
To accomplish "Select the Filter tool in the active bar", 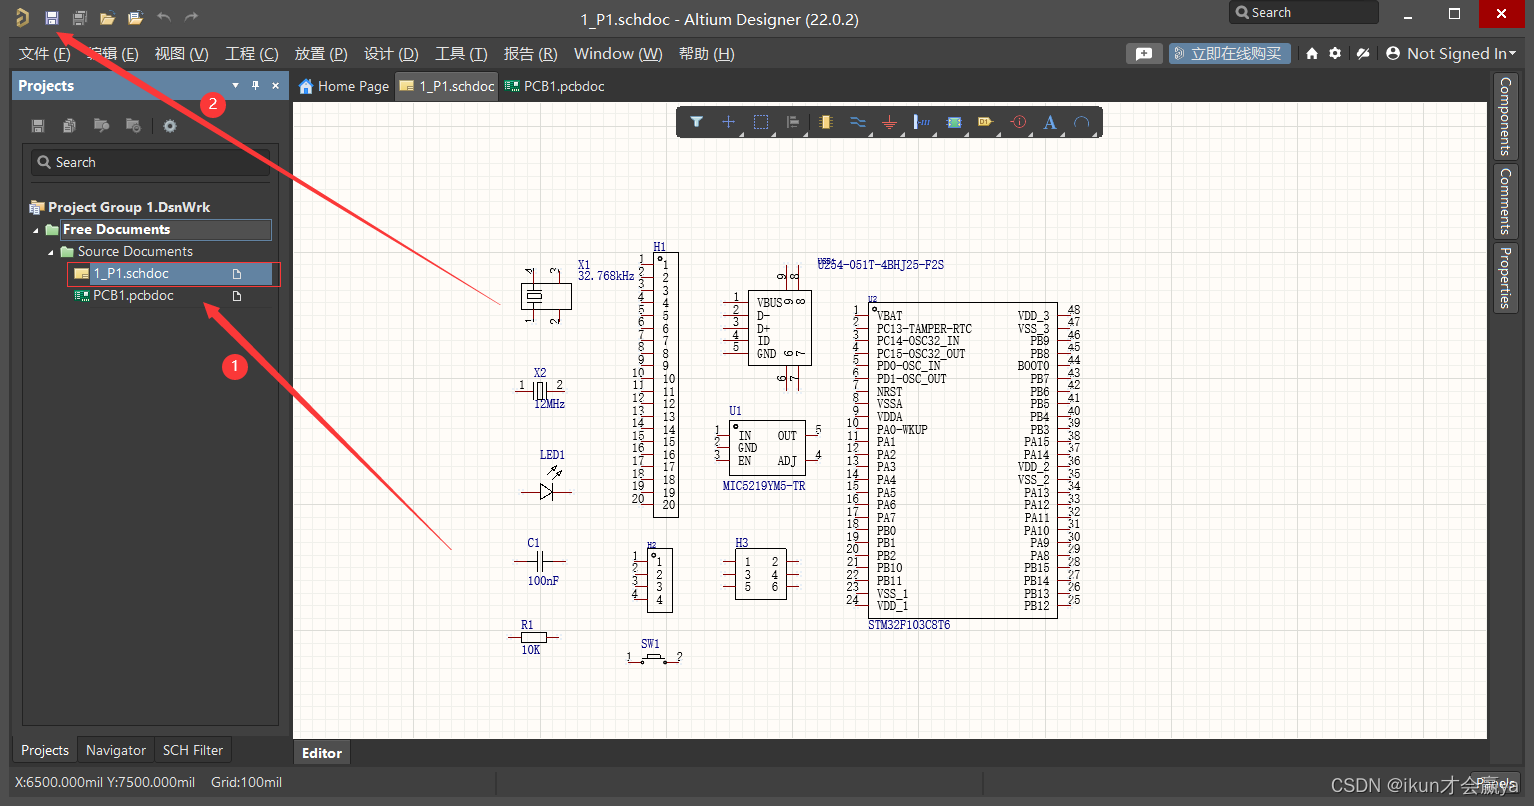I will (x=697, y=122).
